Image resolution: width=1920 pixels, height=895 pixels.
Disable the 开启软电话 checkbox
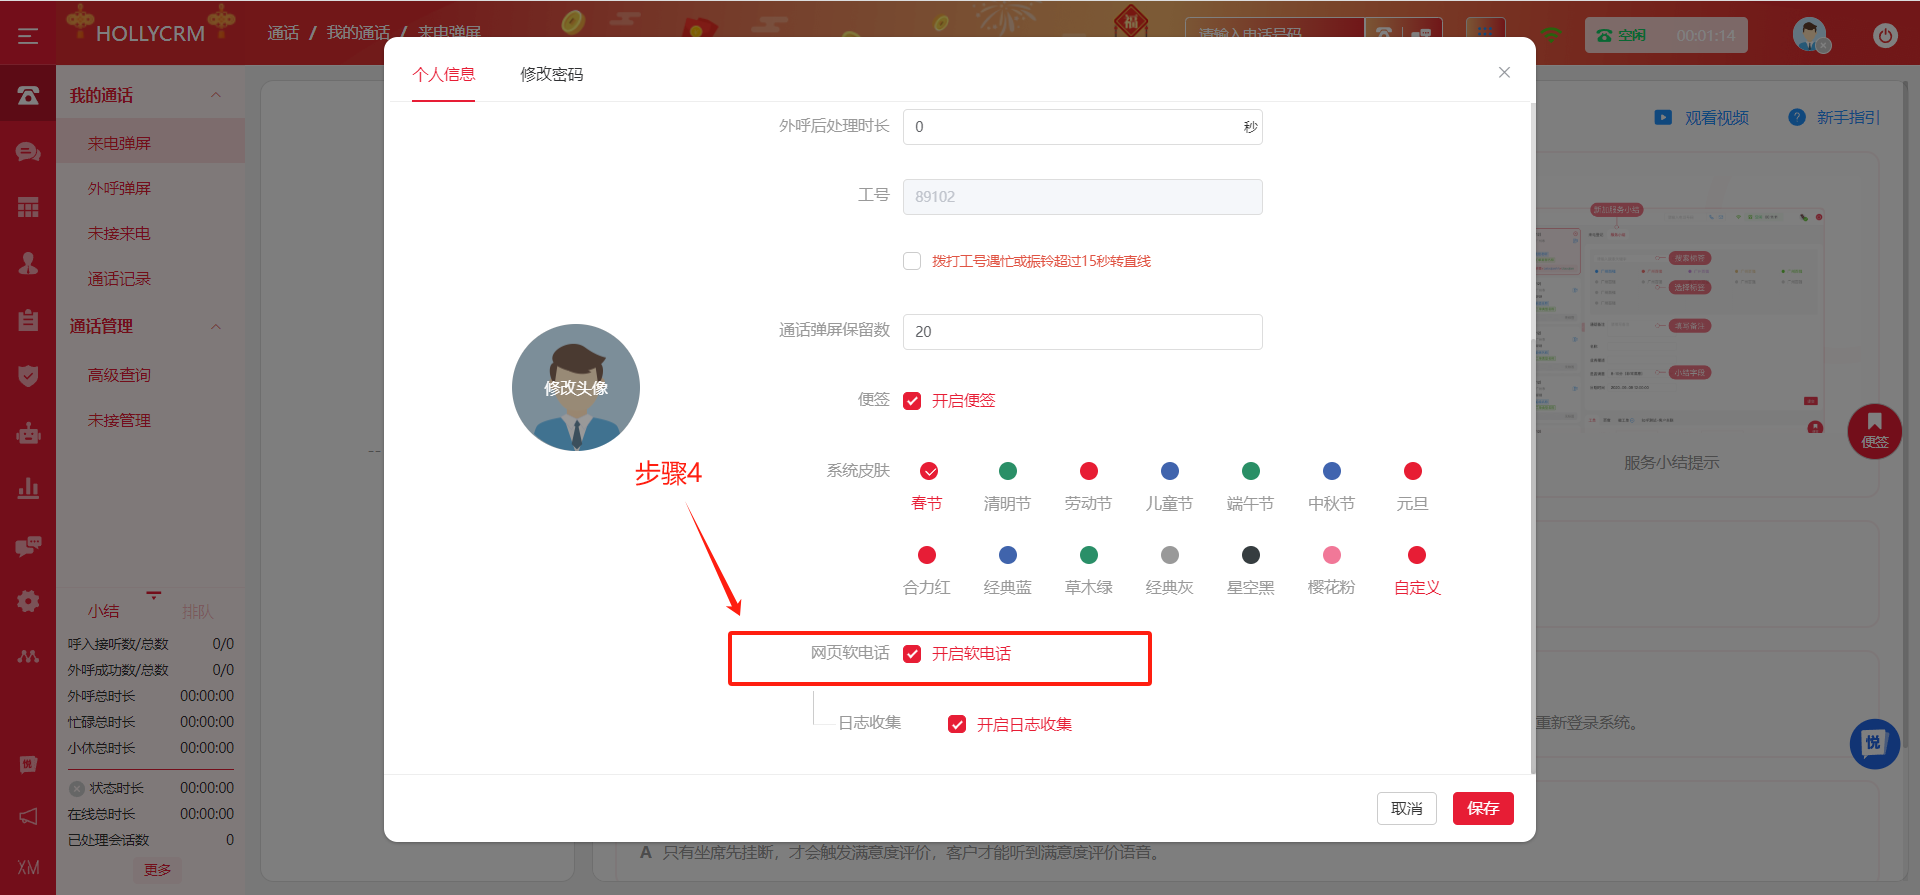(x=912, y=654)
